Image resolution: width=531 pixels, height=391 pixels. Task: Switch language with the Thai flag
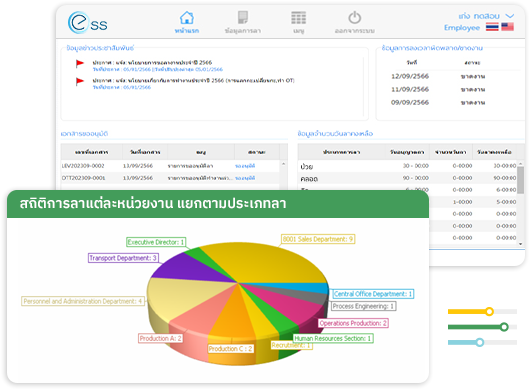492,27
